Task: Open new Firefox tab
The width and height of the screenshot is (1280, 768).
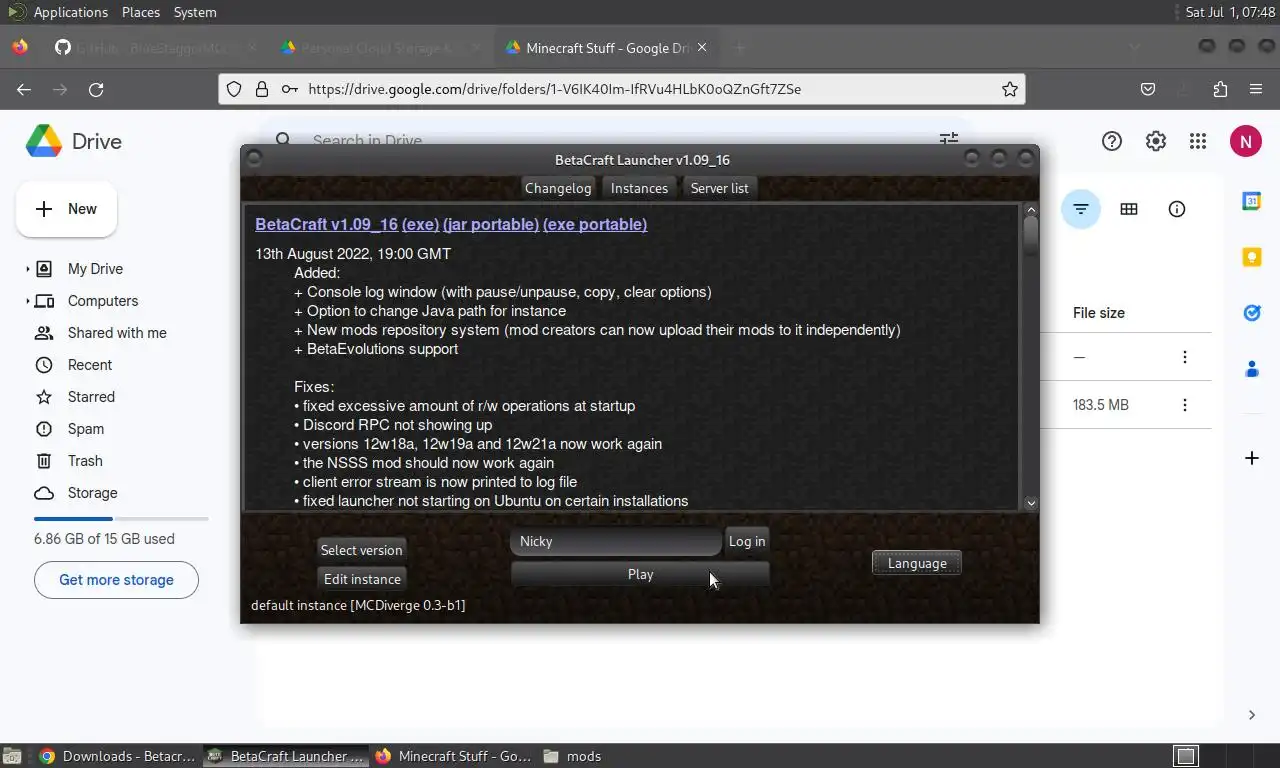Action: click(x=740, y=47)
